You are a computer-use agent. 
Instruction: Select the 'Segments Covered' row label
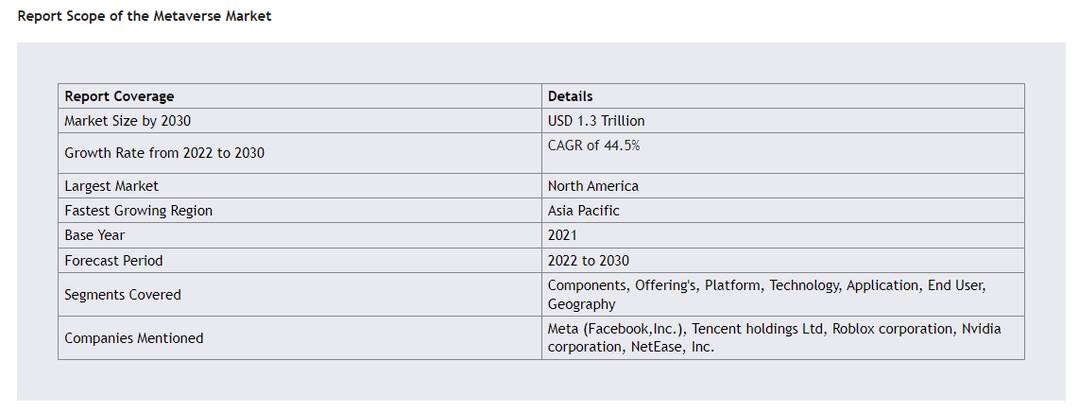pyautogui.click(x=122, y=294)
